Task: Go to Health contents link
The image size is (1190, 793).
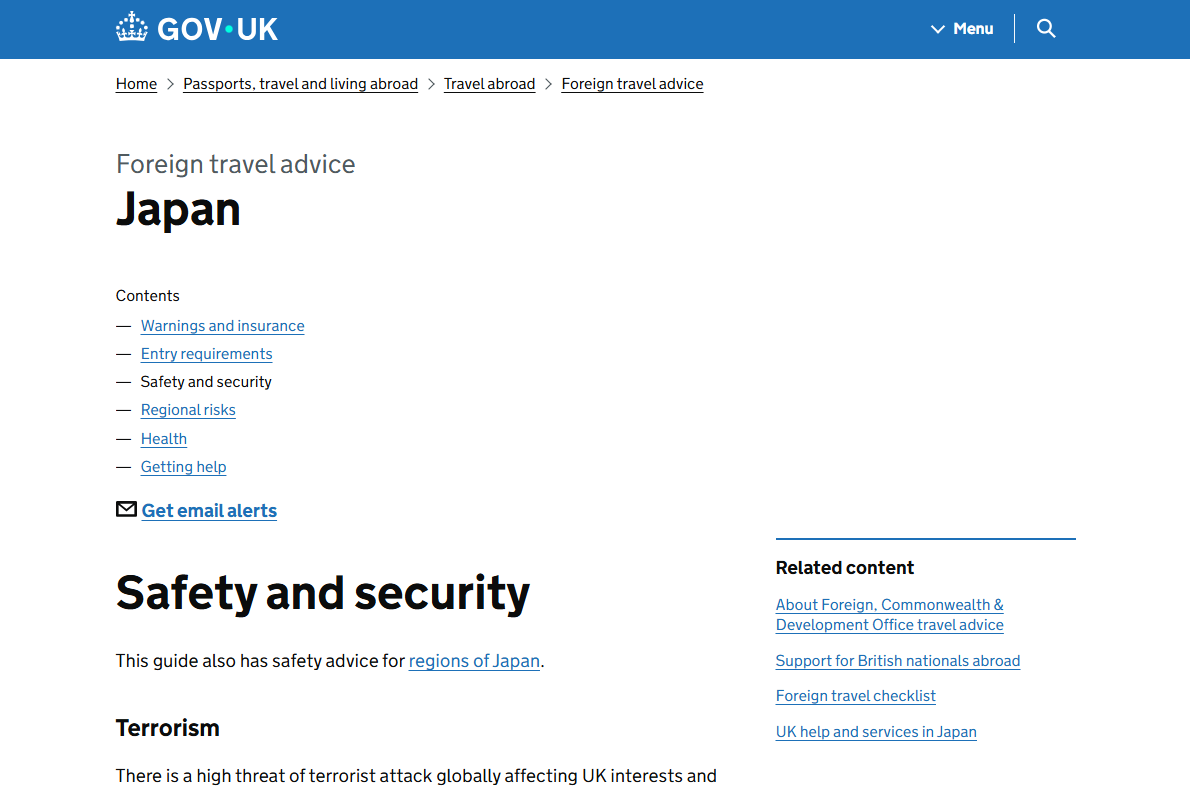Action: pos(164,439)
